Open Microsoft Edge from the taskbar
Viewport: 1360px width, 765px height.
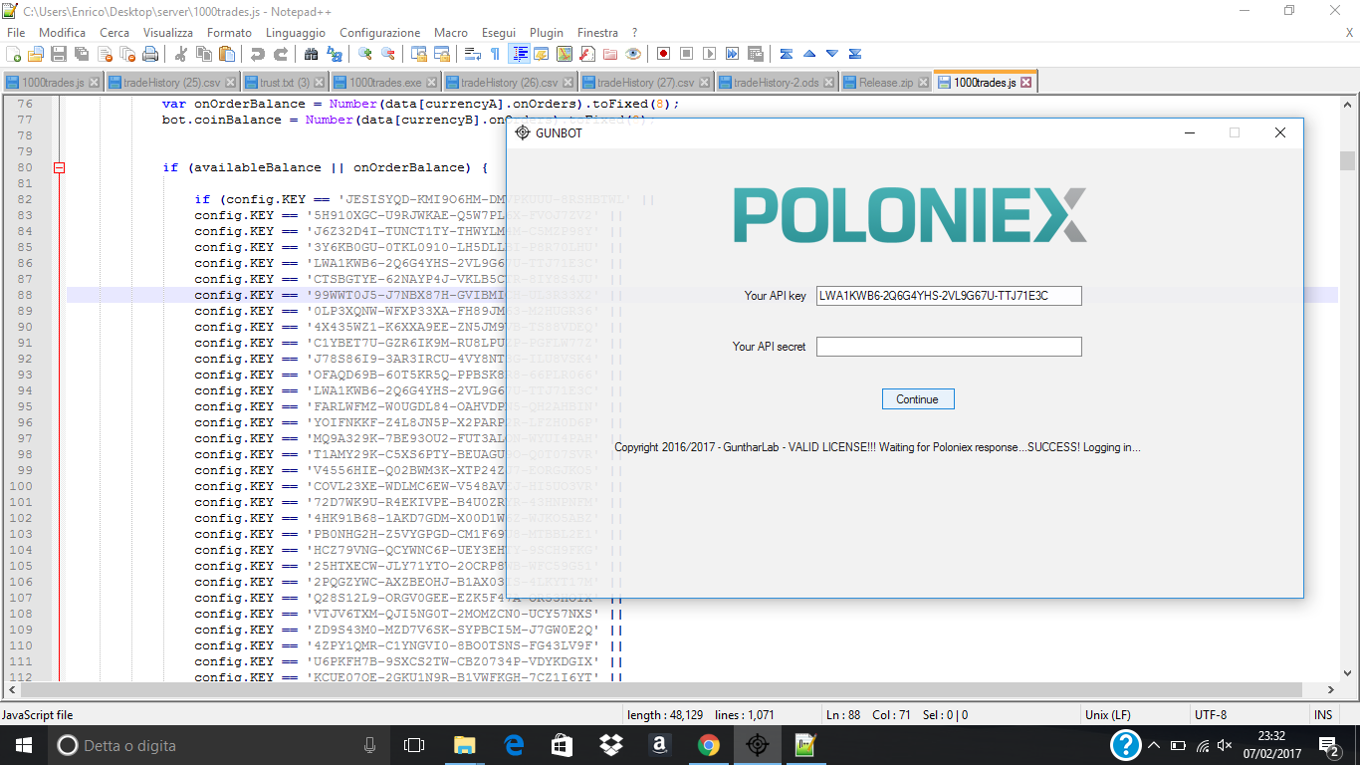(514, 745)
